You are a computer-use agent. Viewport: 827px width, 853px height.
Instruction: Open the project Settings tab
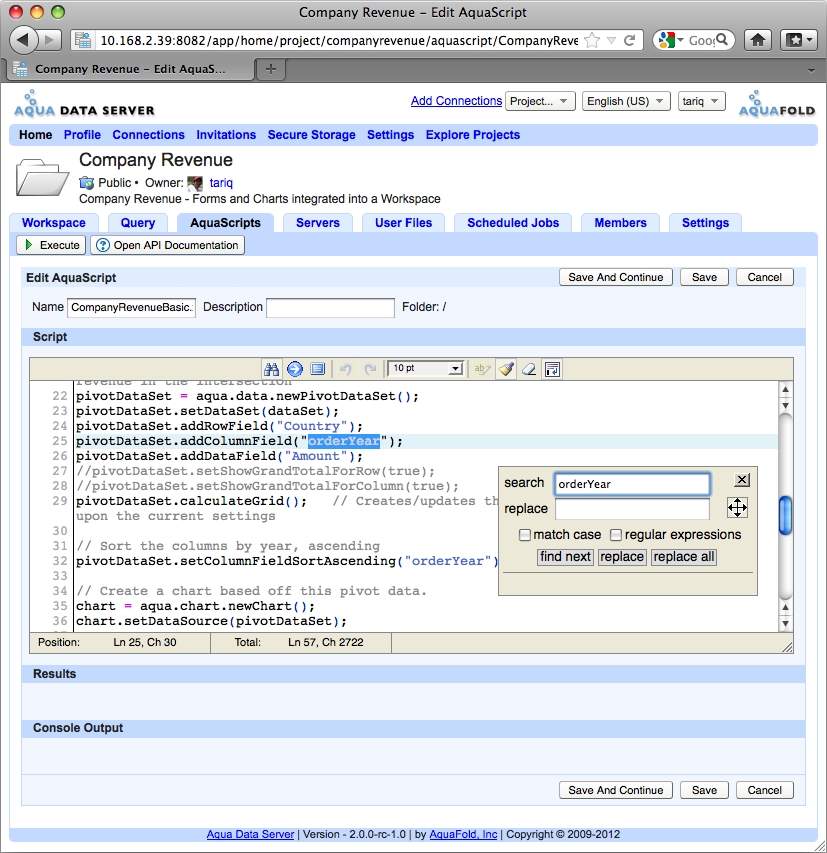[x=705, y=223]
